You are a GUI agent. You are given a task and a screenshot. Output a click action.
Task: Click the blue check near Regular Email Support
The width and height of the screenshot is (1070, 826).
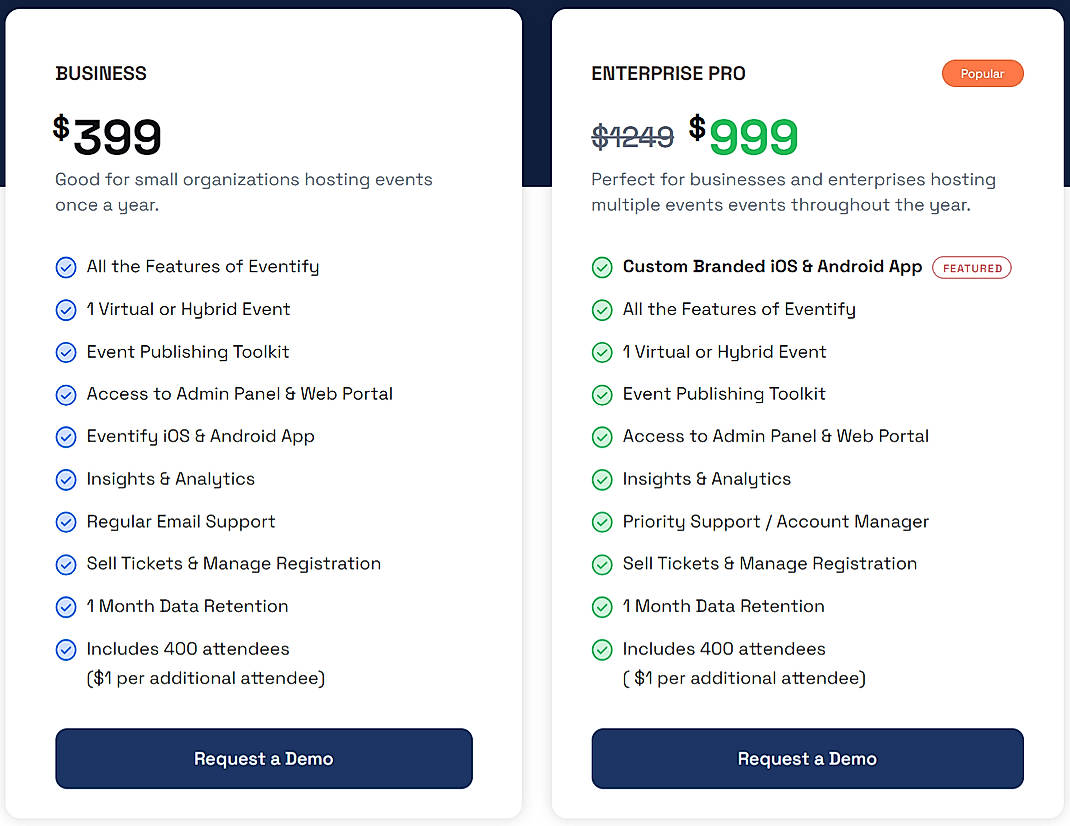pos(66,521)
